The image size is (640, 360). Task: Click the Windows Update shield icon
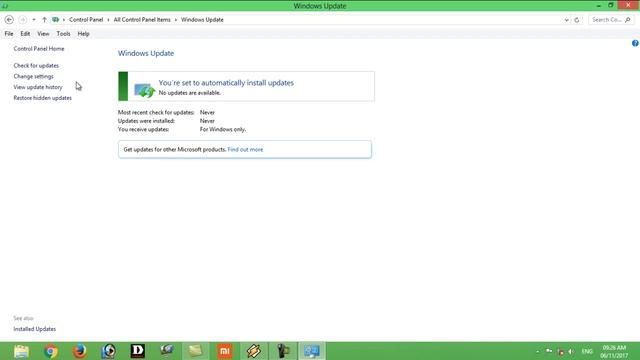click(x=144, y=89)
